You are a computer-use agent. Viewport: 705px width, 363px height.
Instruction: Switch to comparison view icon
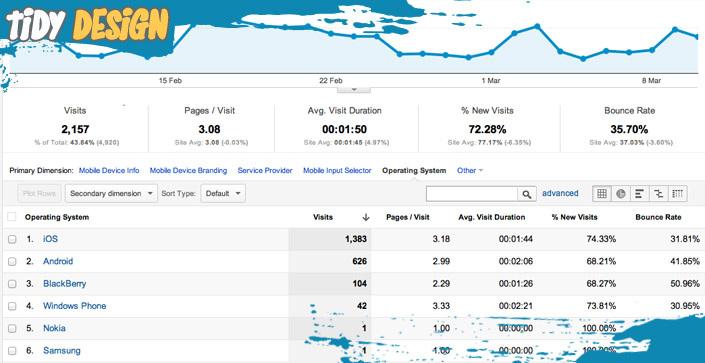[x=658, y=194]
